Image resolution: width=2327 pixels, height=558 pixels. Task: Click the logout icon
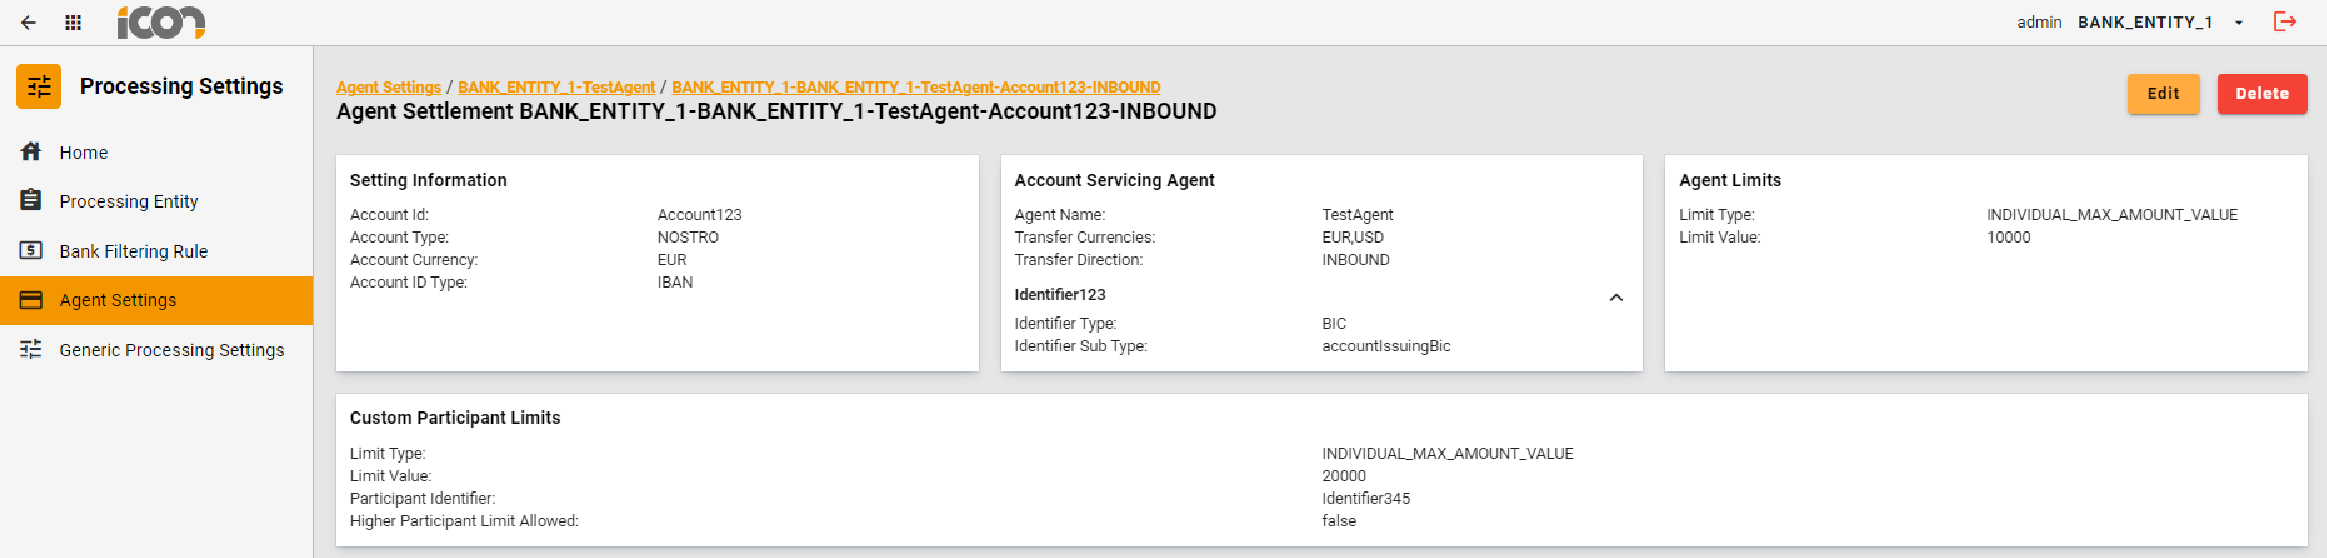pos(2285,22)
